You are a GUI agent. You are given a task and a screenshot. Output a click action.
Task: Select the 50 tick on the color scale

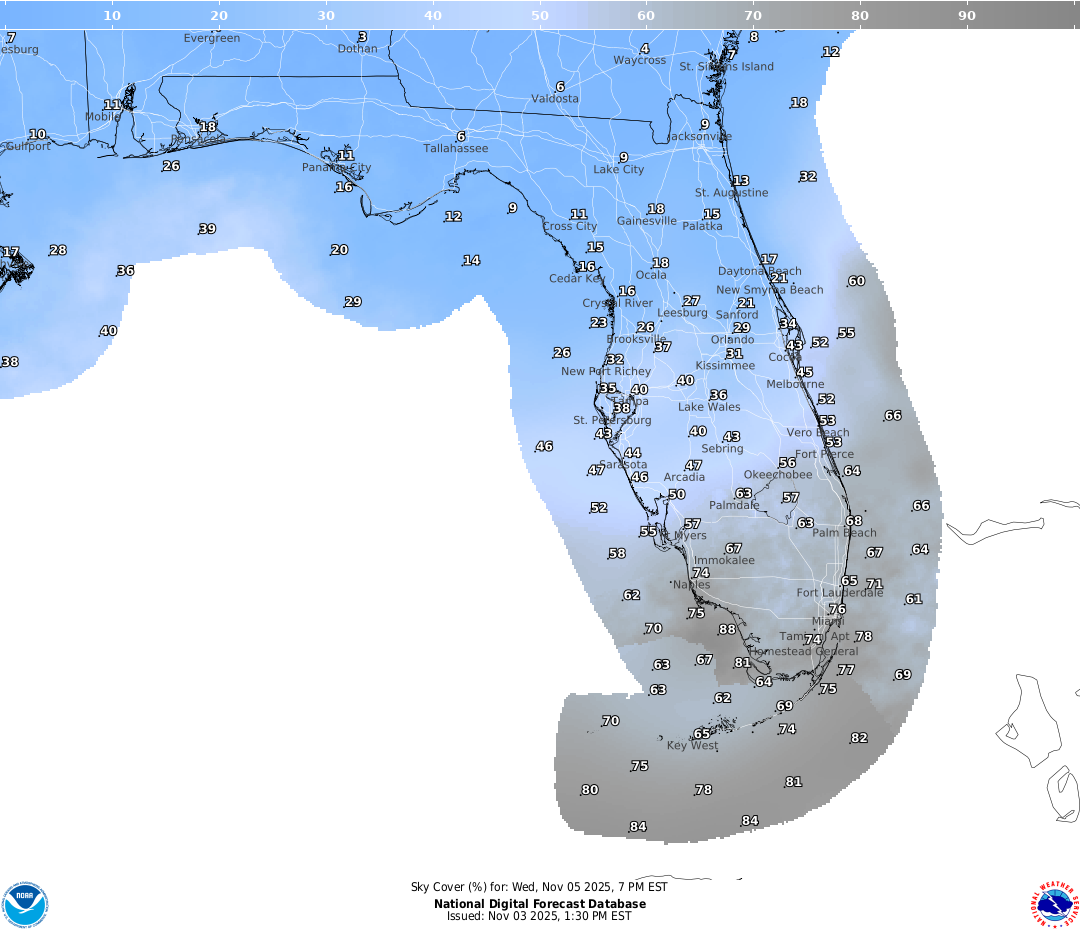click(x=540, y=15)
